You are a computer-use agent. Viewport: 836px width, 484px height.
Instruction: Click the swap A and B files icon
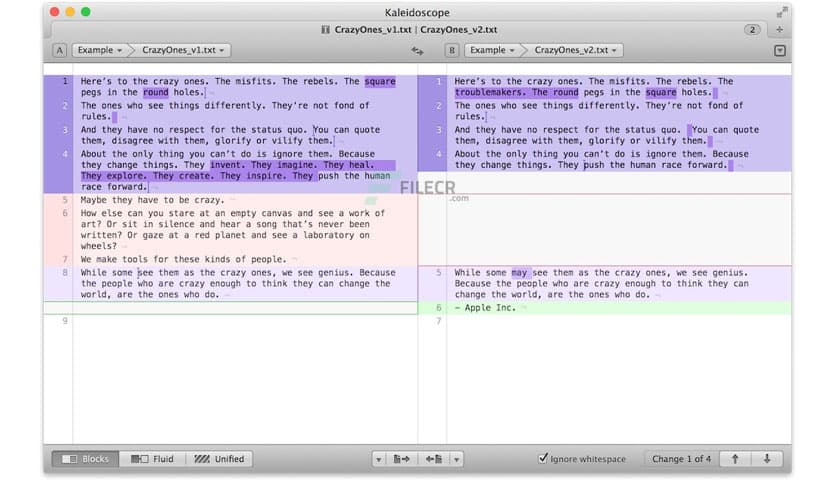click(x=417, y=50)
